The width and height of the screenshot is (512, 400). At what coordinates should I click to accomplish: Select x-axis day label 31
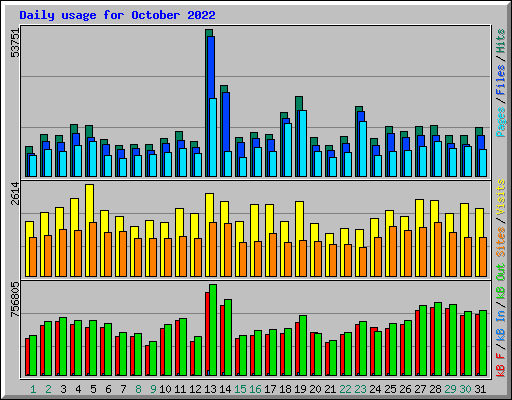(480, 389)
